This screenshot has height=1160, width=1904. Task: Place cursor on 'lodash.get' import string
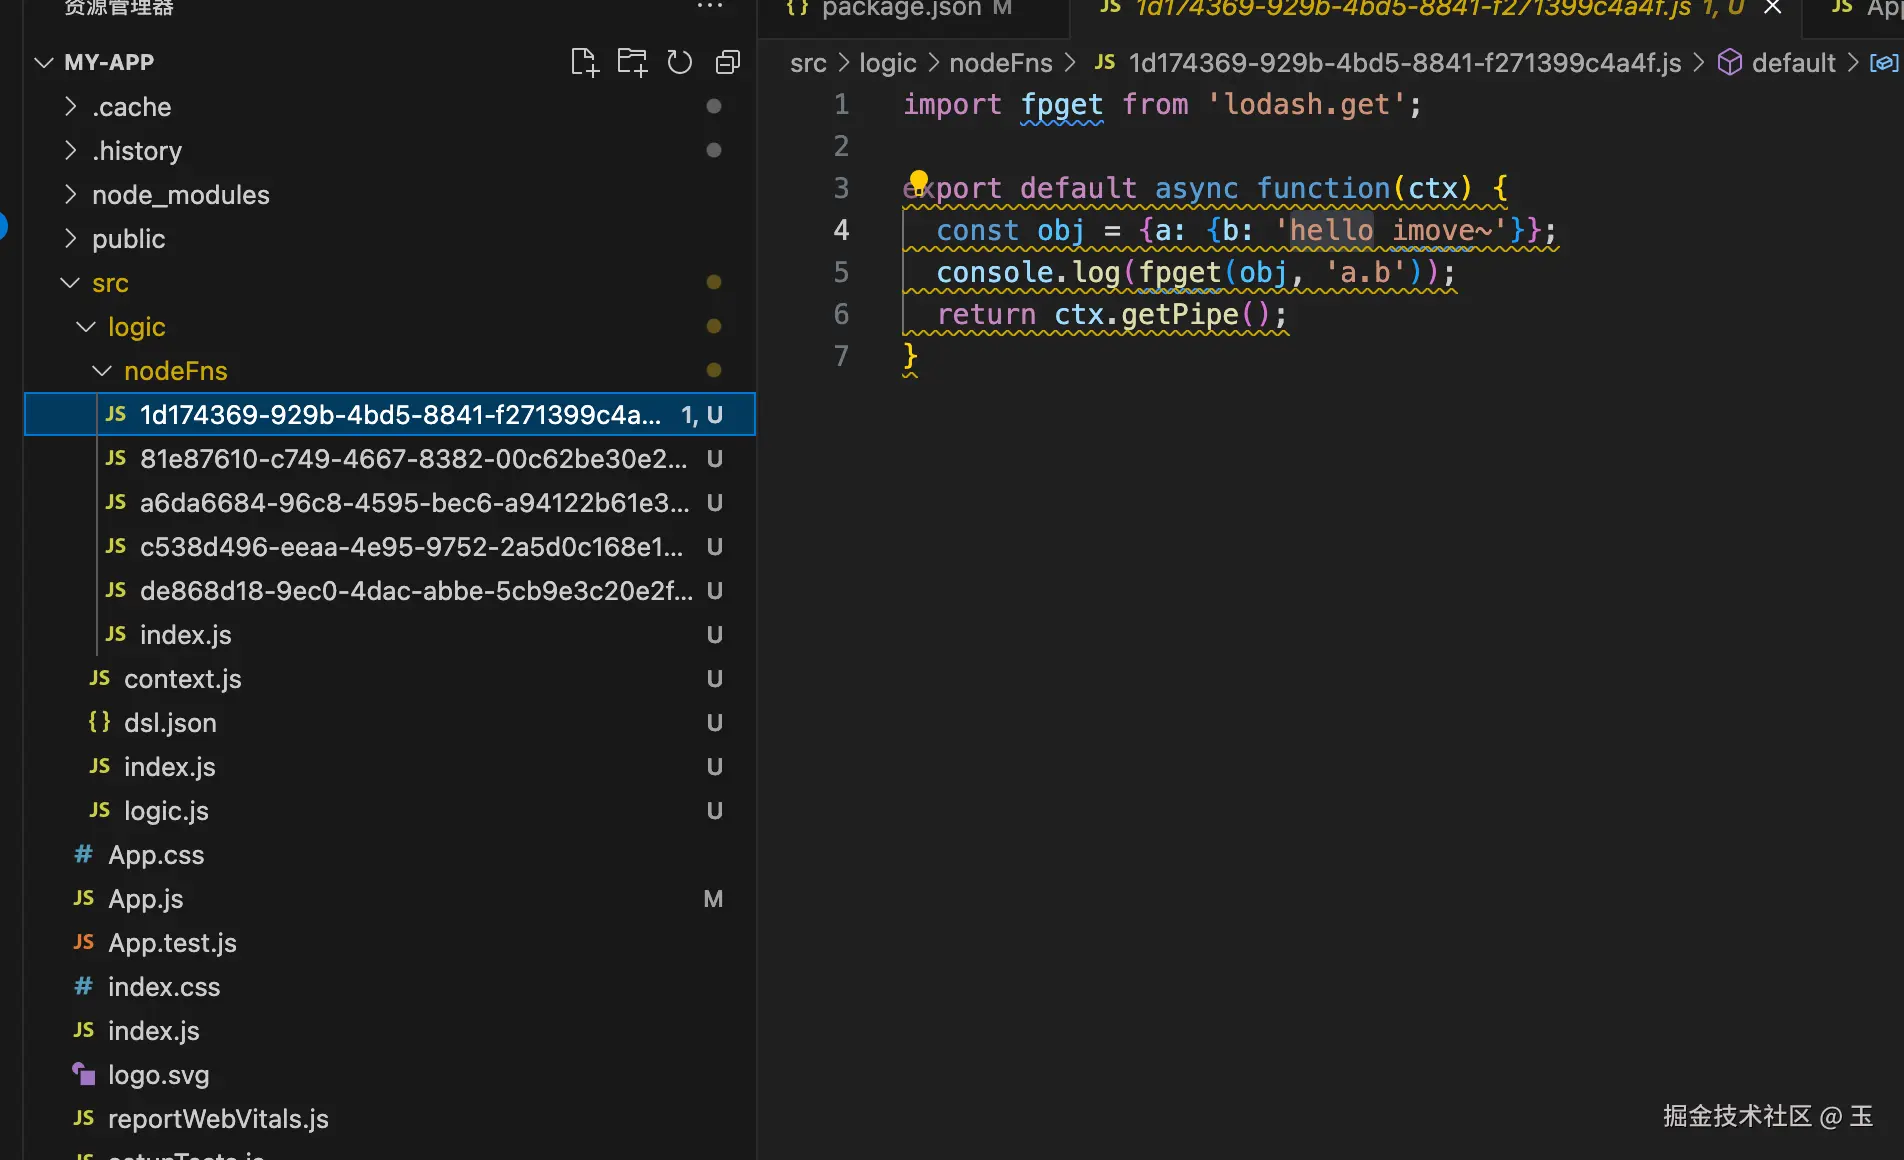(1307, 104)
